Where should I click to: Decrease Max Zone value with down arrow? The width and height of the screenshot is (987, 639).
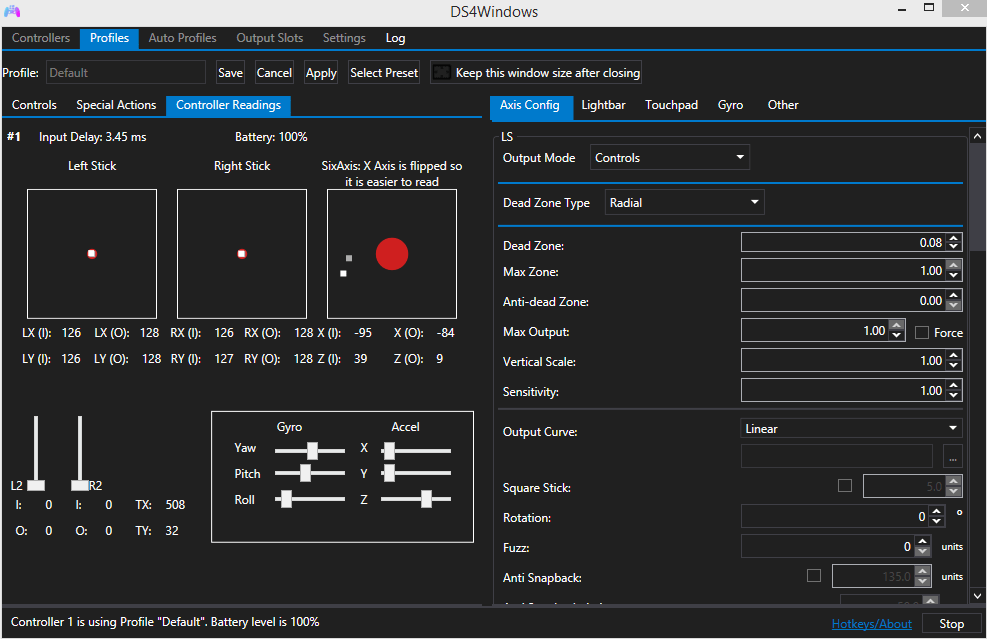[954, 276]
